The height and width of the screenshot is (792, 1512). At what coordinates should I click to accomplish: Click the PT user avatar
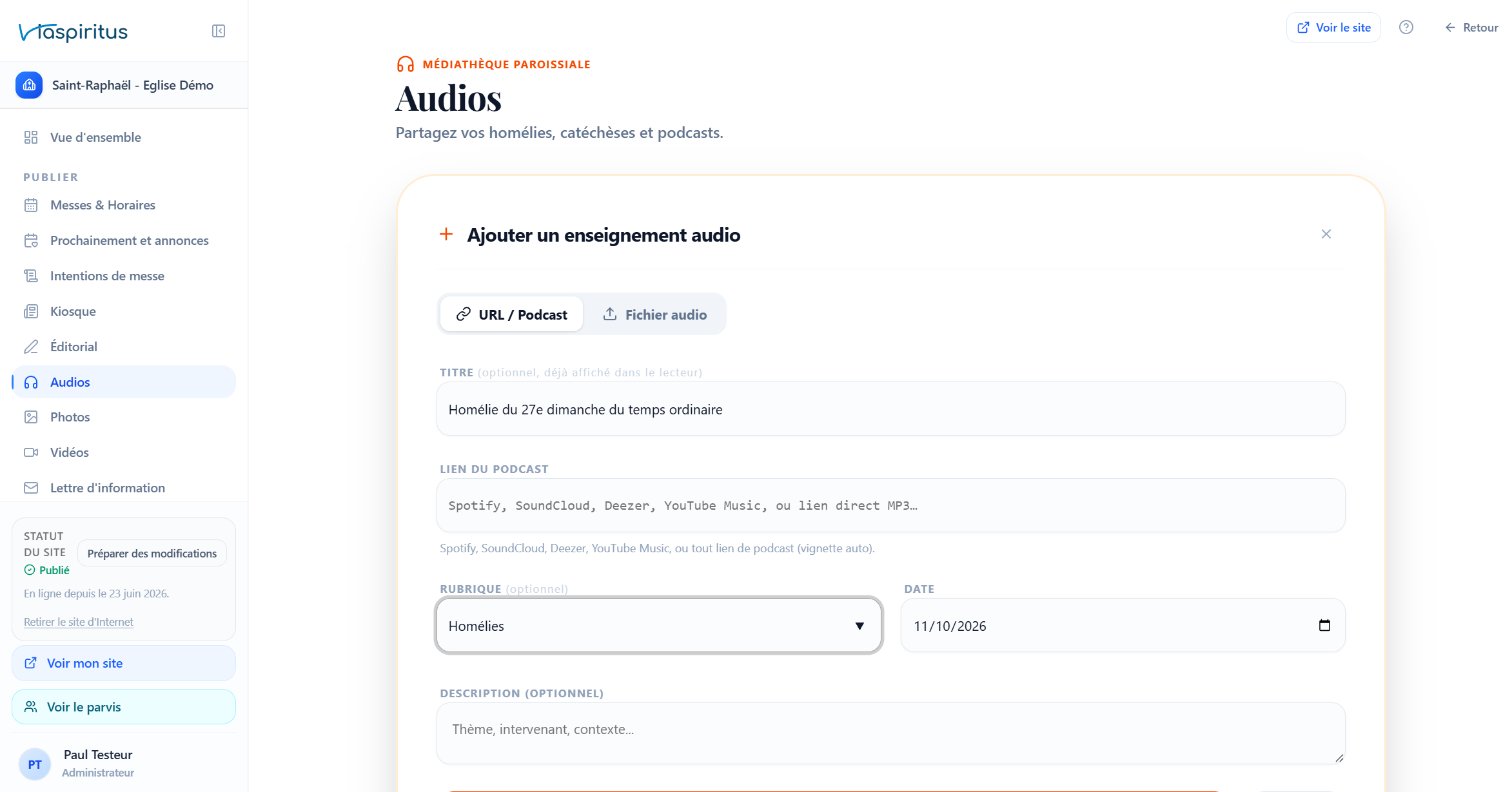35,764
